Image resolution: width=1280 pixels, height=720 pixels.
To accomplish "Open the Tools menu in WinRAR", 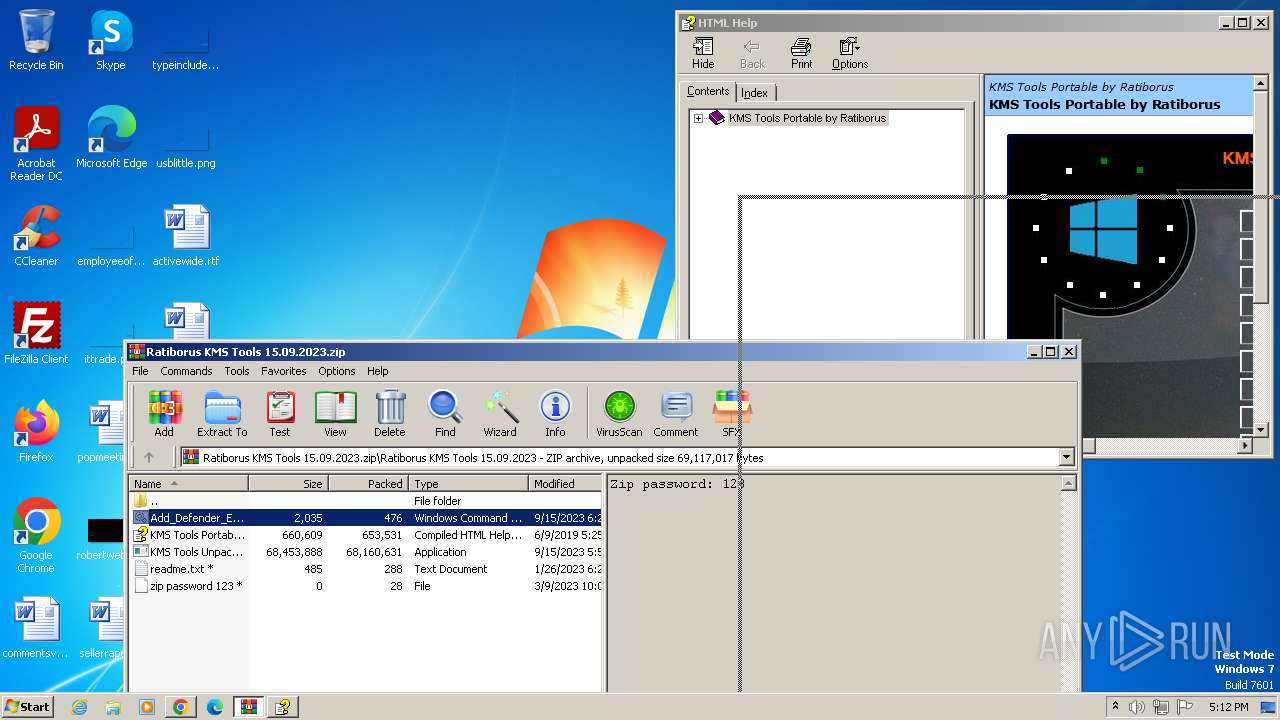I will click(237, 371).
